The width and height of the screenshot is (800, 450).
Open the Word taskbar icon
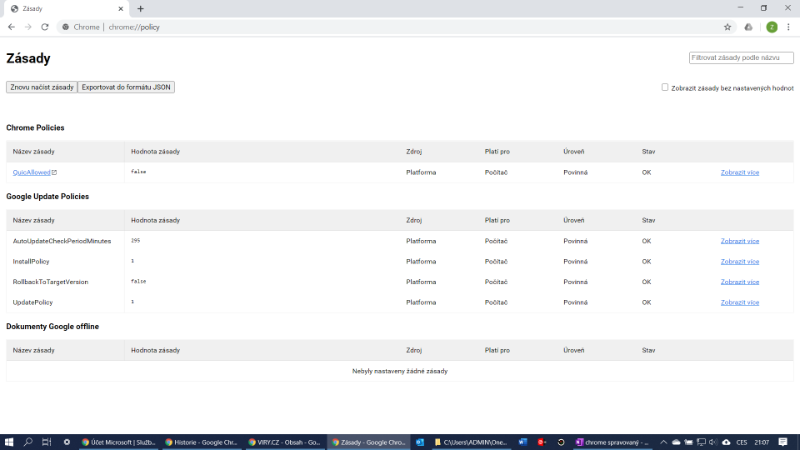[x=522, y=442]
